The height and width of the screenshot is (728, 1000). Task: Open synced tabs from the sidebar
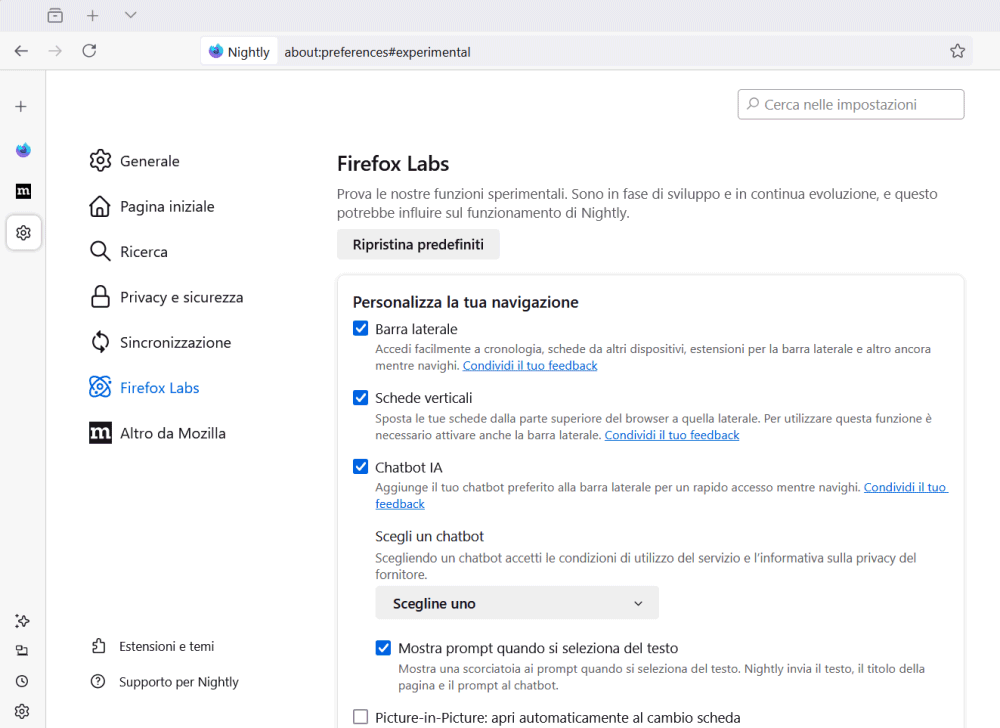(22, 651)
